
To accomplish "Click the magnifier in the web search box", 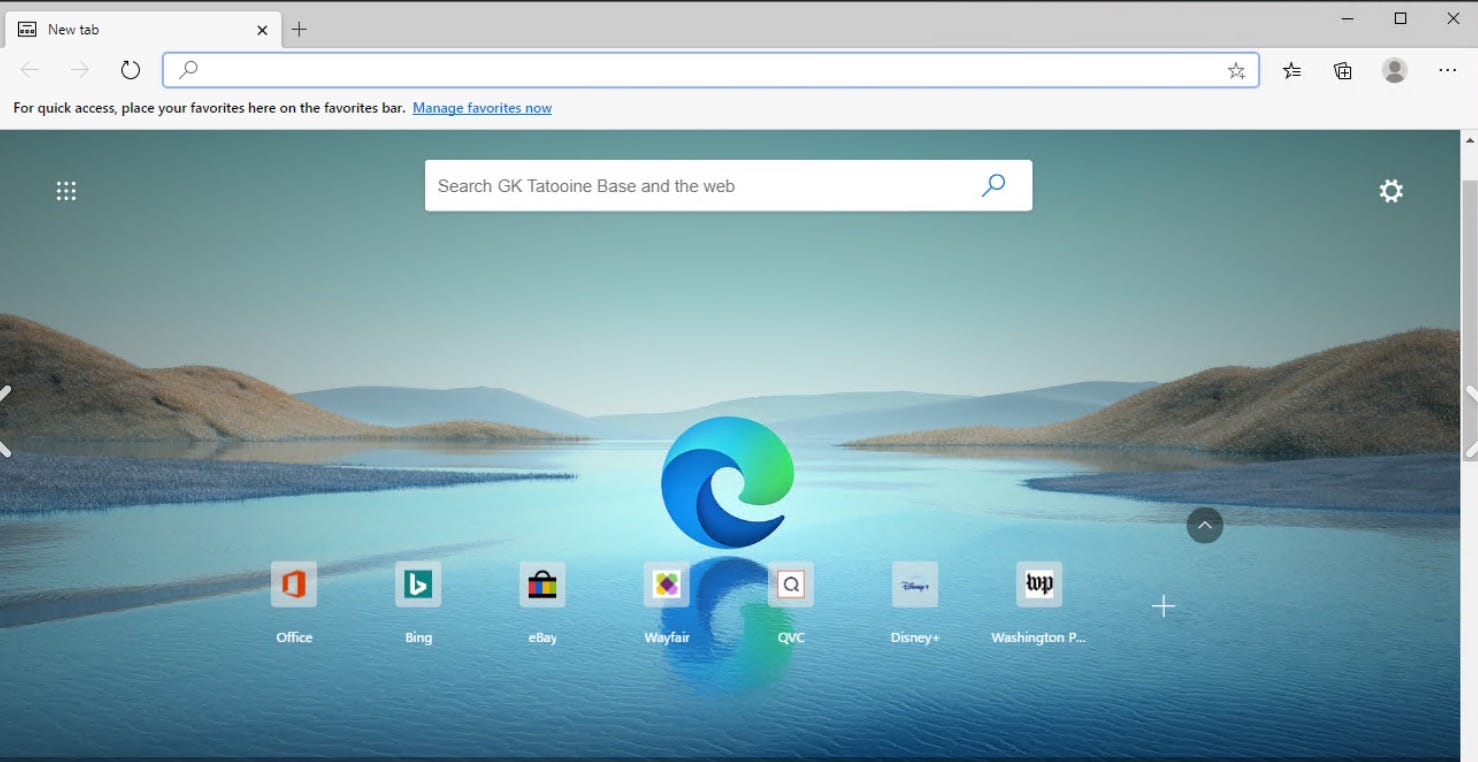I will [x=993, y=185].
